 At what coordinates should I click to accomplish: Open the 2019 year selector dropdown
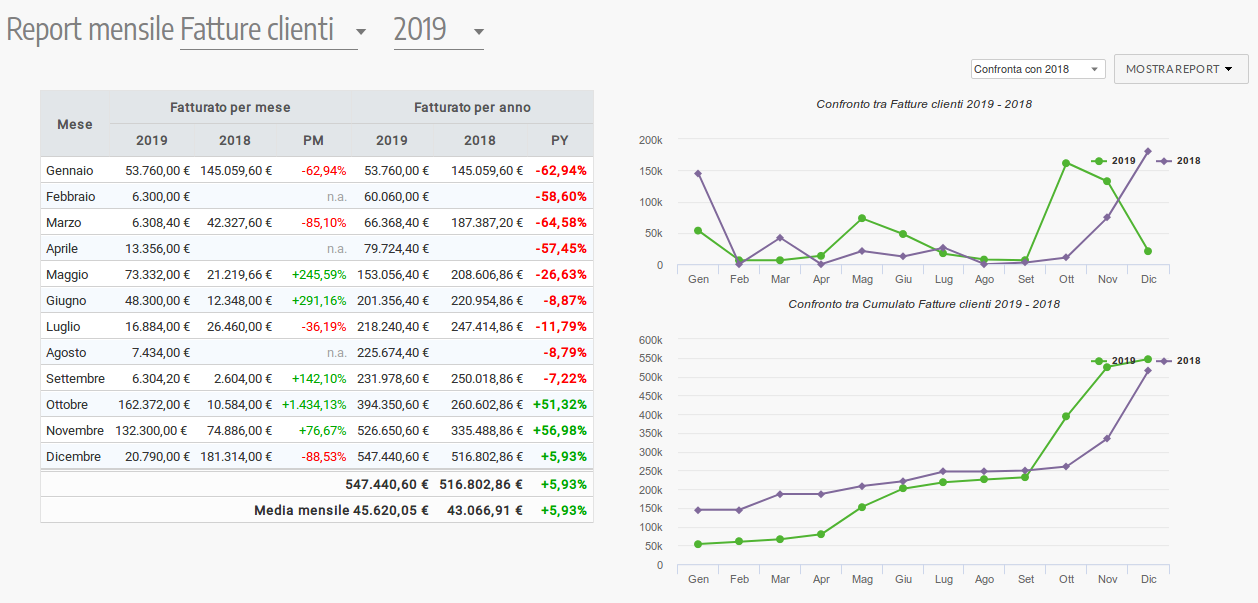[x=438, y=30]
